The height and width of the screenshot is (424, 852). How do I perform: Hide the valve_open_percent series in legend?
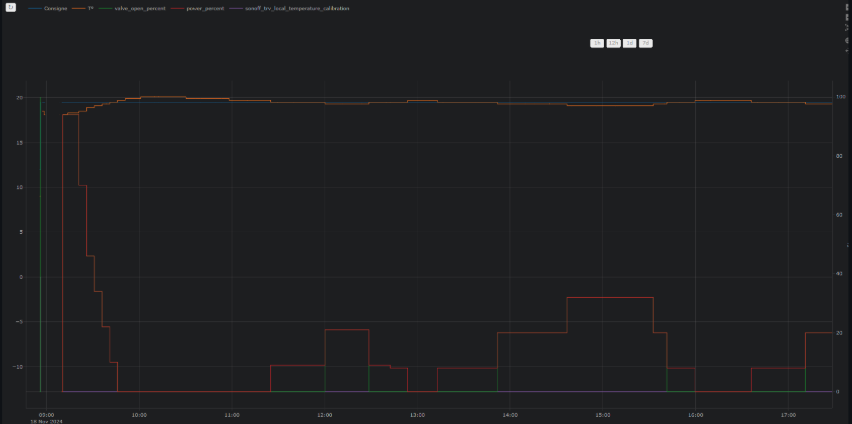pos(140,8)
